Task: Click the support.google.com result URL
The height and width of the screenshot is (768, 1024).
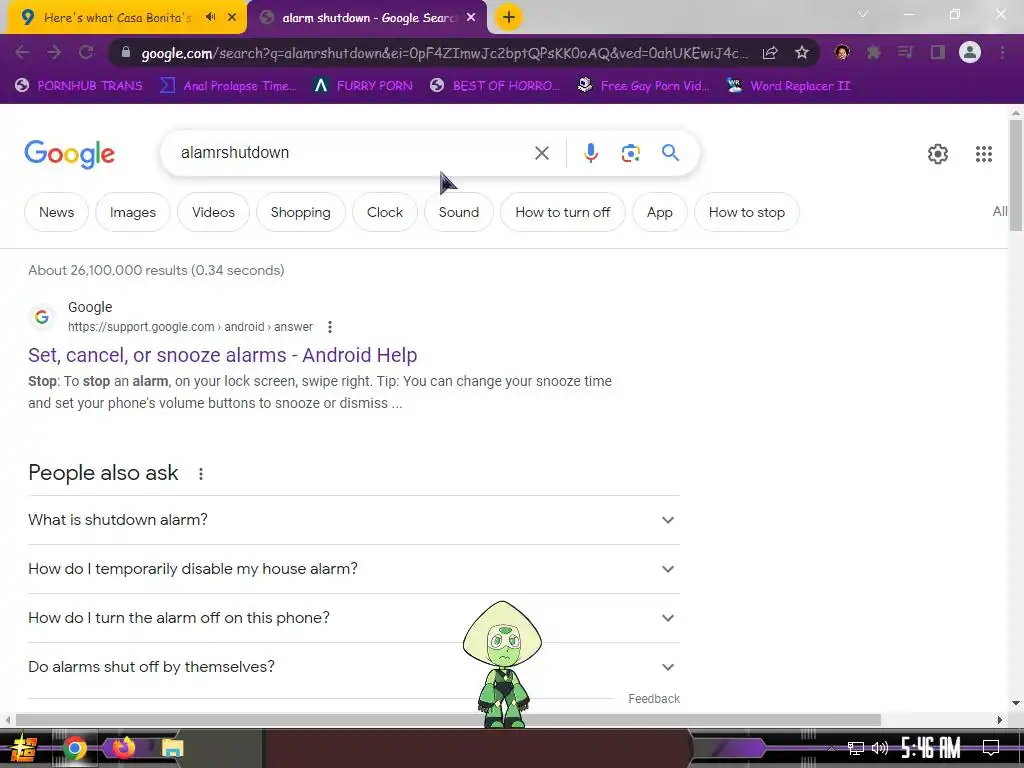Action: tap(190, 327)
